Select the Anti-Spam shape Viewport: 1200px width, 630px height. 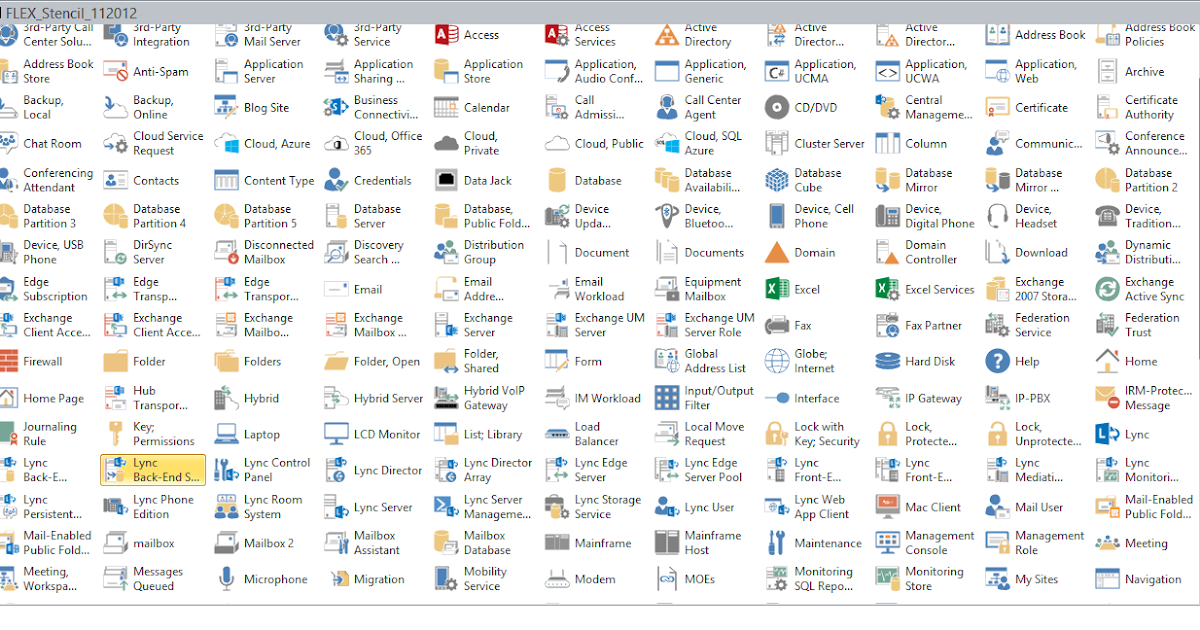coord(147,71)
